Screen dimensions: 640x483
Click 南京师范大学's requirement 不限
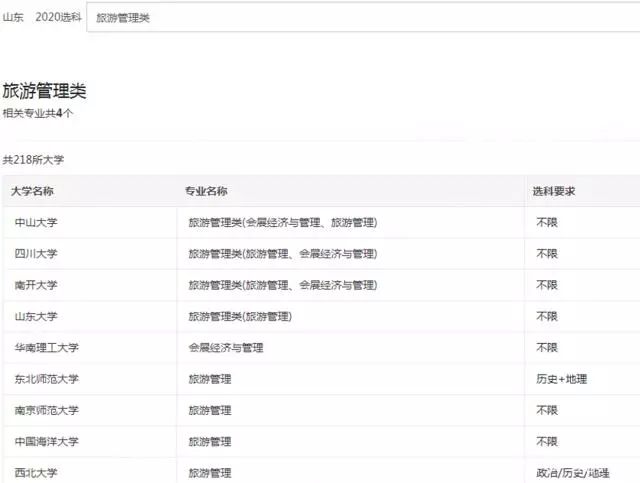click(547, 410)
